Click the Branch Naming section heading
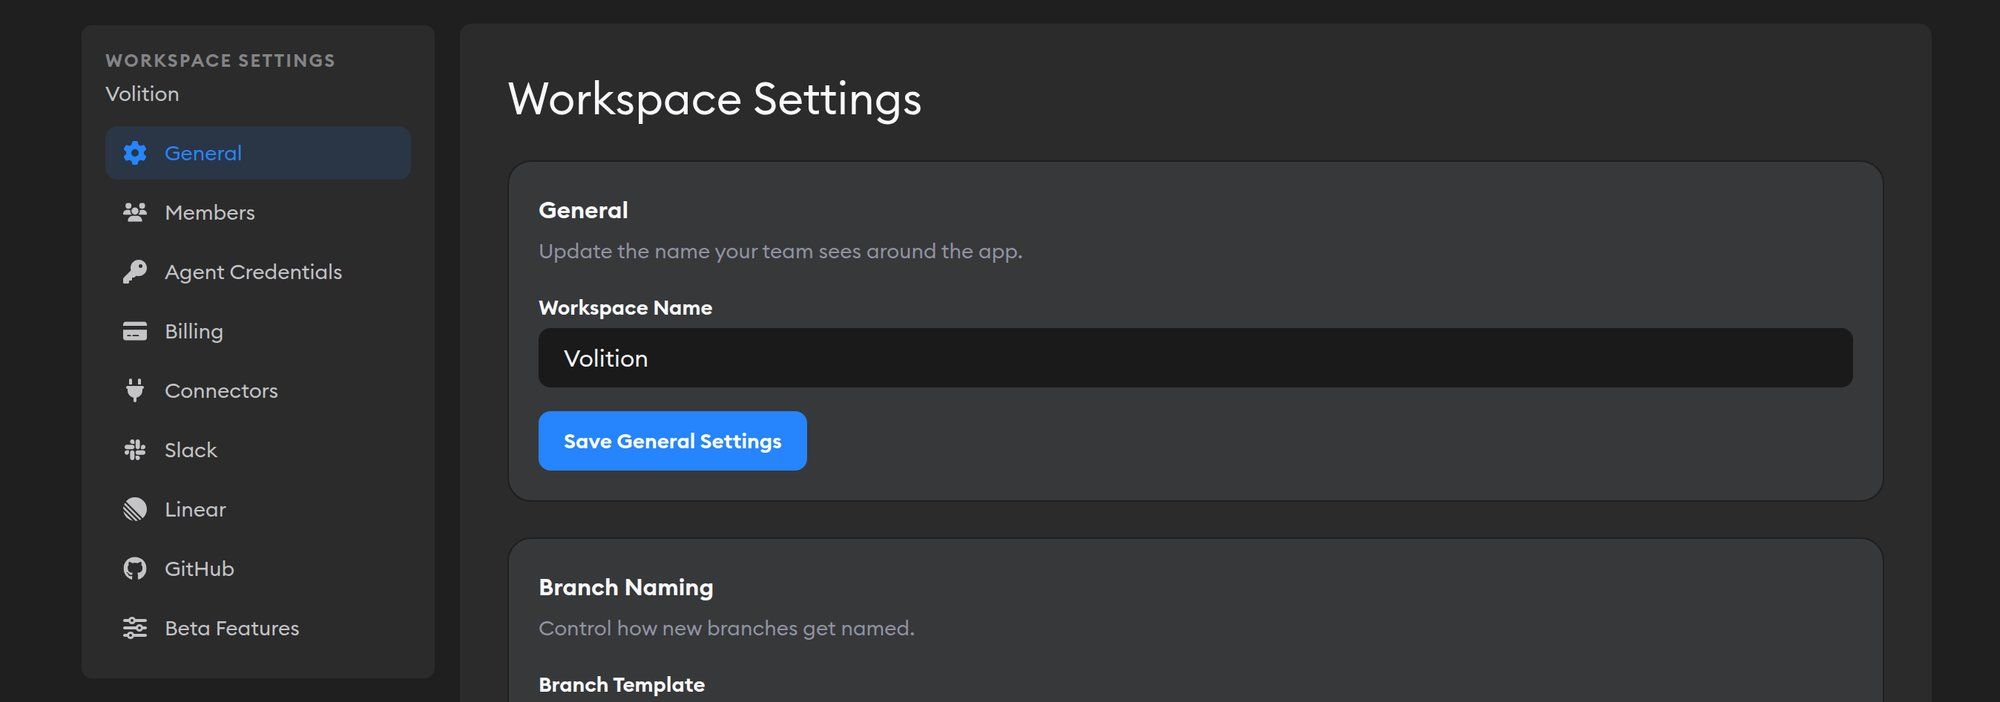Screen dimensions: 2000x702 pos(626,587)
